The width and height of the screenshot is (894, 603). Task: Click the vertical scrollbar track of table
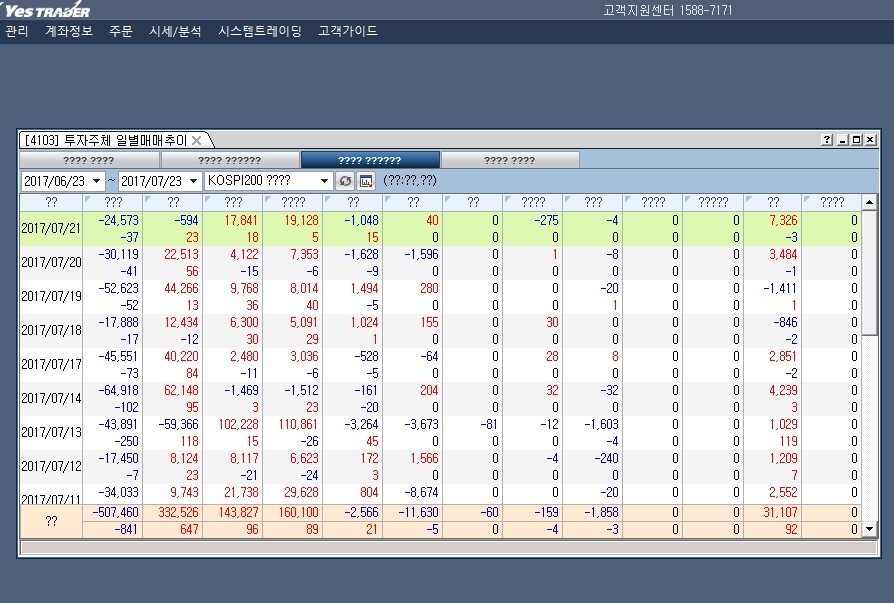pyautogui.click(x=869, y=420)
